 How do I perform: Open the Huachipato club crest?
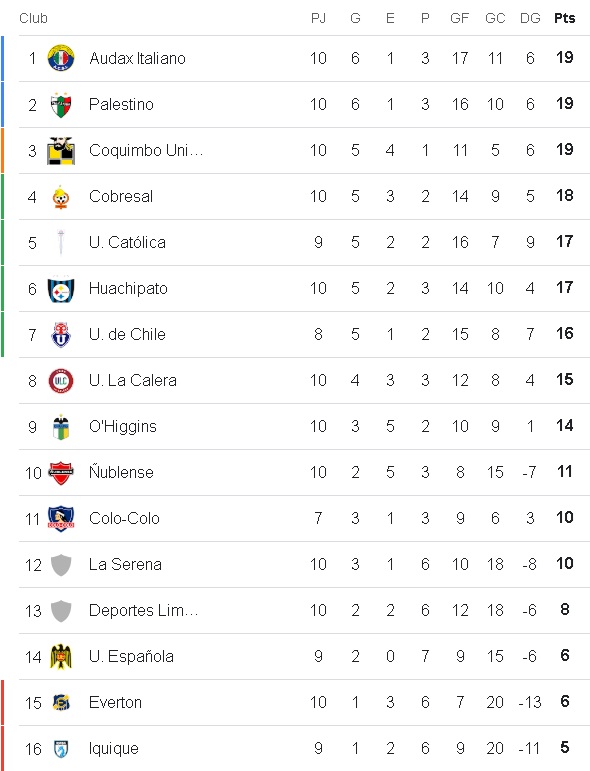(61, 289)
